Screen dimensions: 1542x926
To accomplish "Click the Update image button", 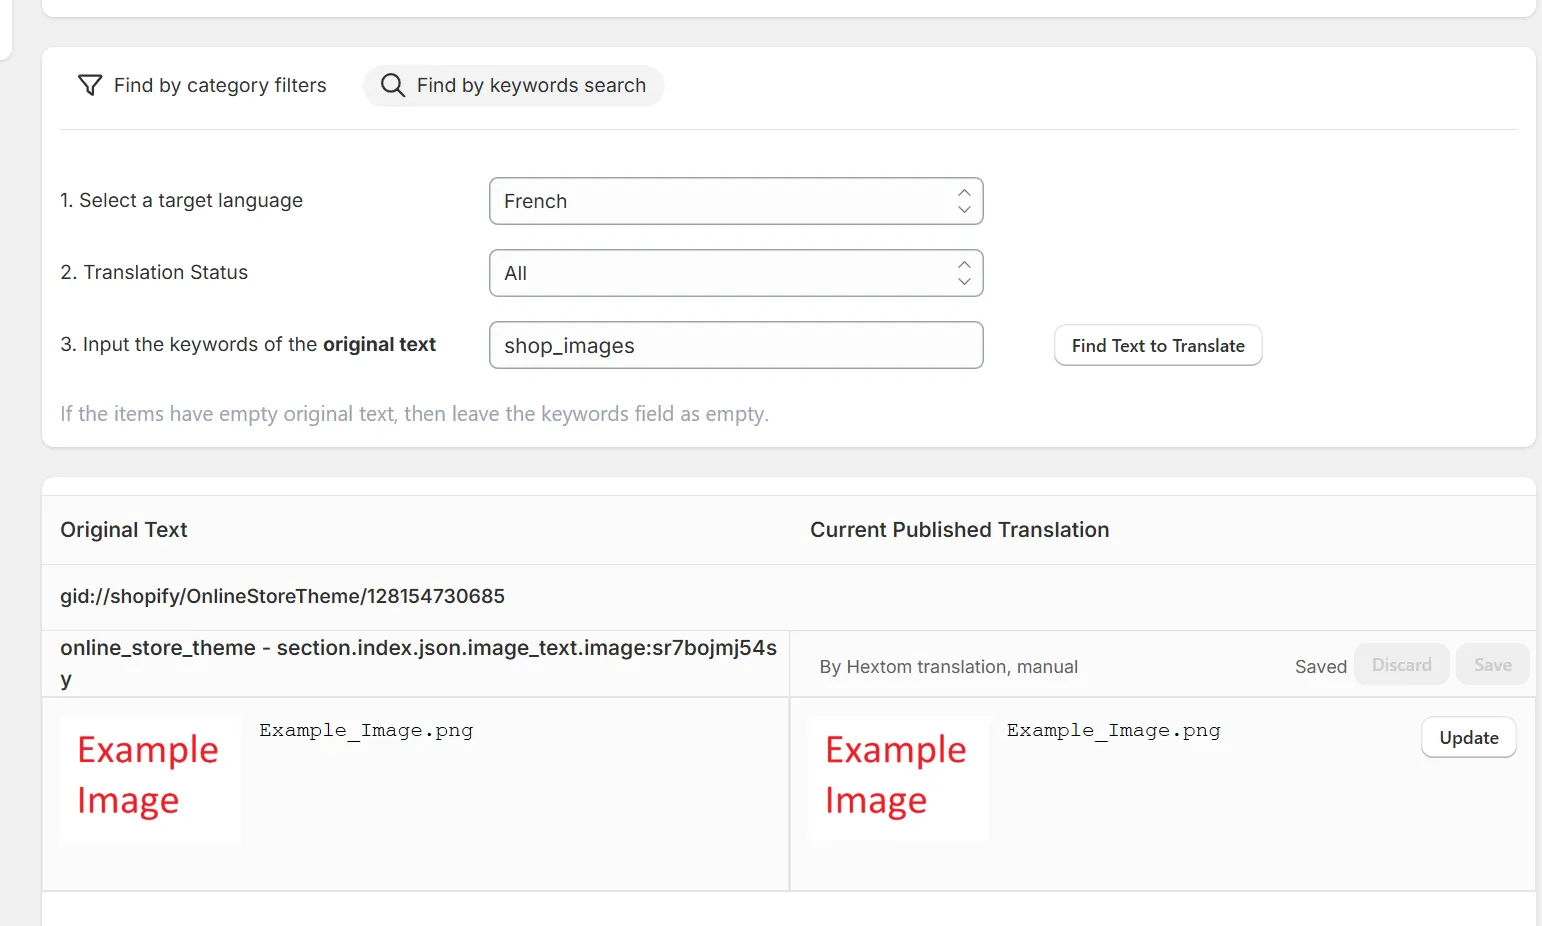I will 1469,738.
